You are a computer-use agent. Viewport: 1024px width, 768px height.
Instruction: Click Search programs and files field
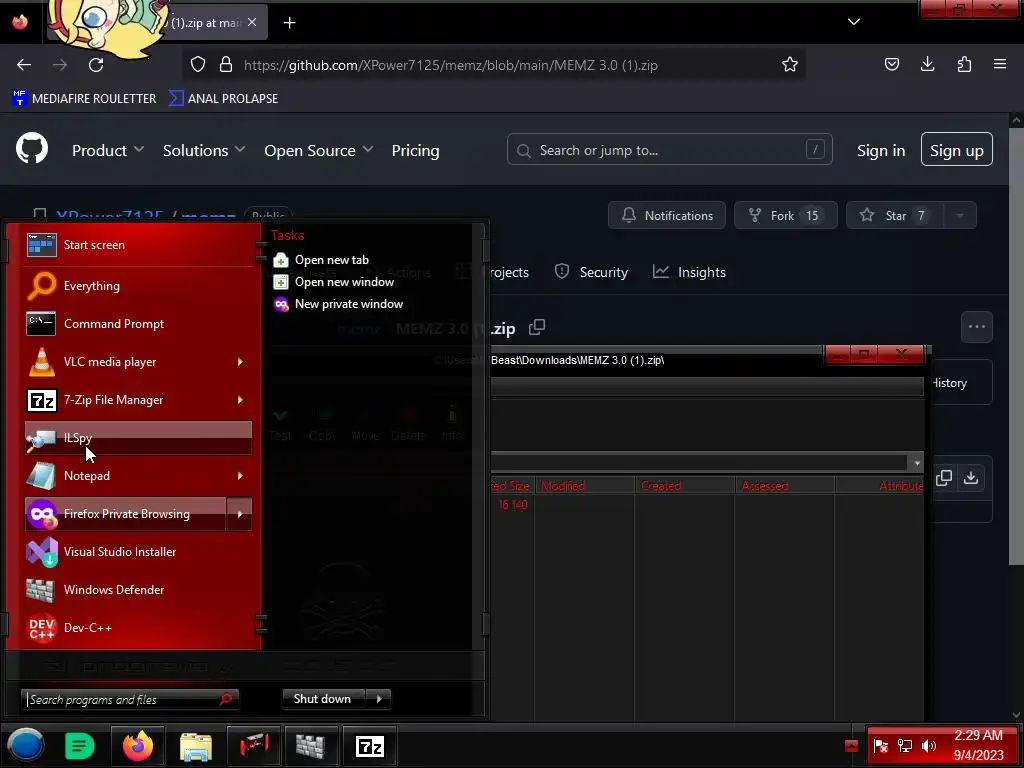point(130,699)
